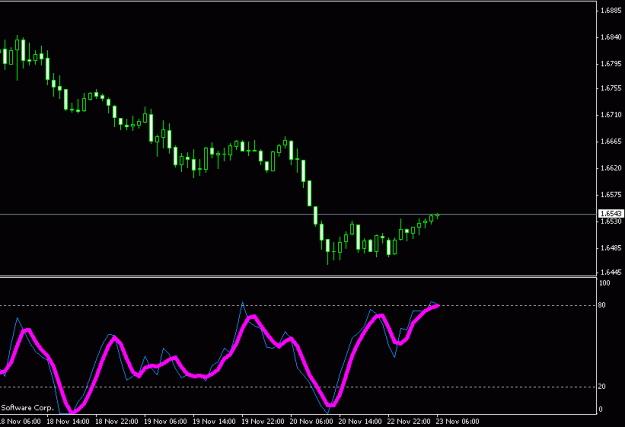Click the 1.6885 price axis label
Viewport: 625px width, 427px height.
611,11
